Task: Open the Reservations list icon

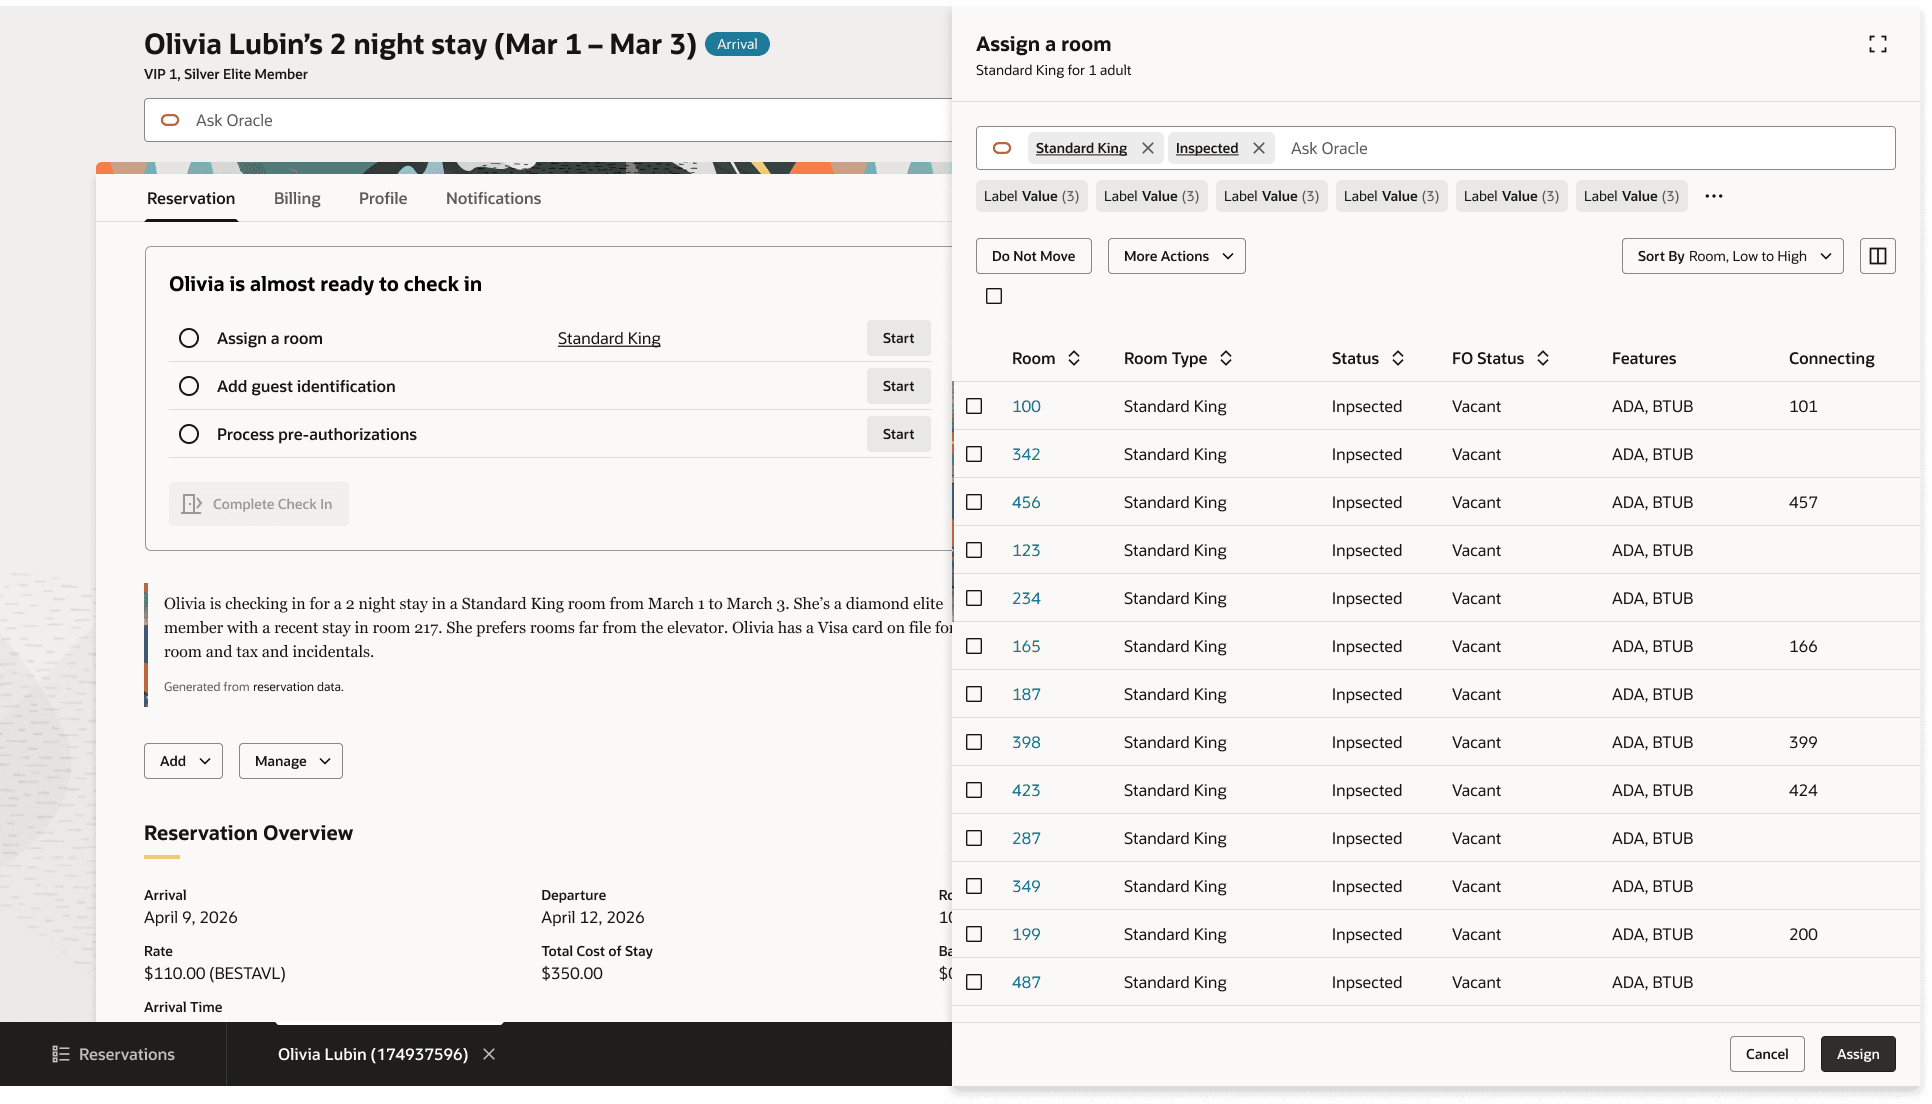Action: 61,1054
